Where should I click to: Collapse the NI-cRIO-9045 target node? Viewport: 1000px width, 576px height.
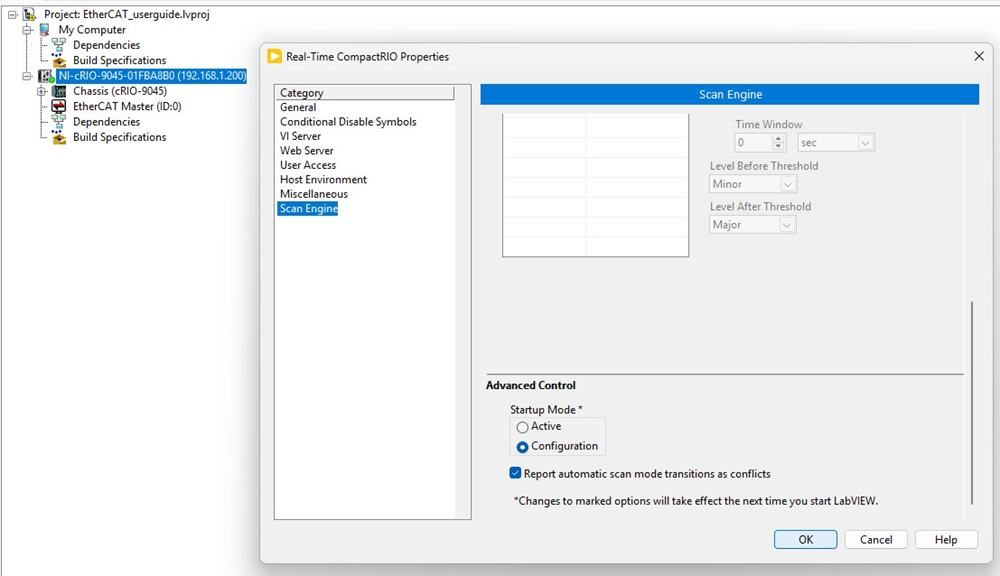click(27, 76)
